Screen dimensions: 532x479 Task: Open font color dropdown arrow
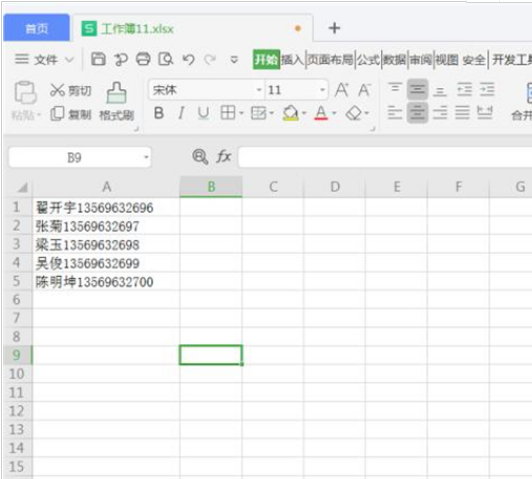coord(334,113)
